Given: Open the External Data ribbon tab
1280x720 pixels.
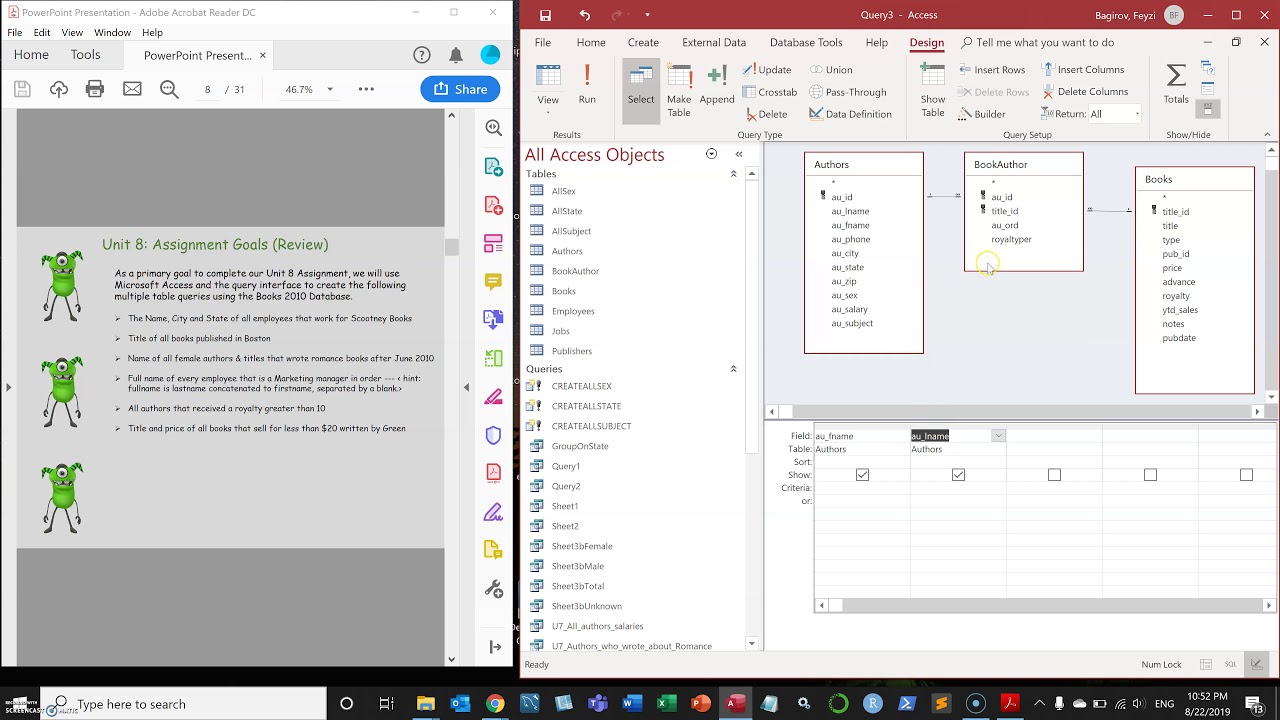Looking at the screenshot, I should [714, 43].
